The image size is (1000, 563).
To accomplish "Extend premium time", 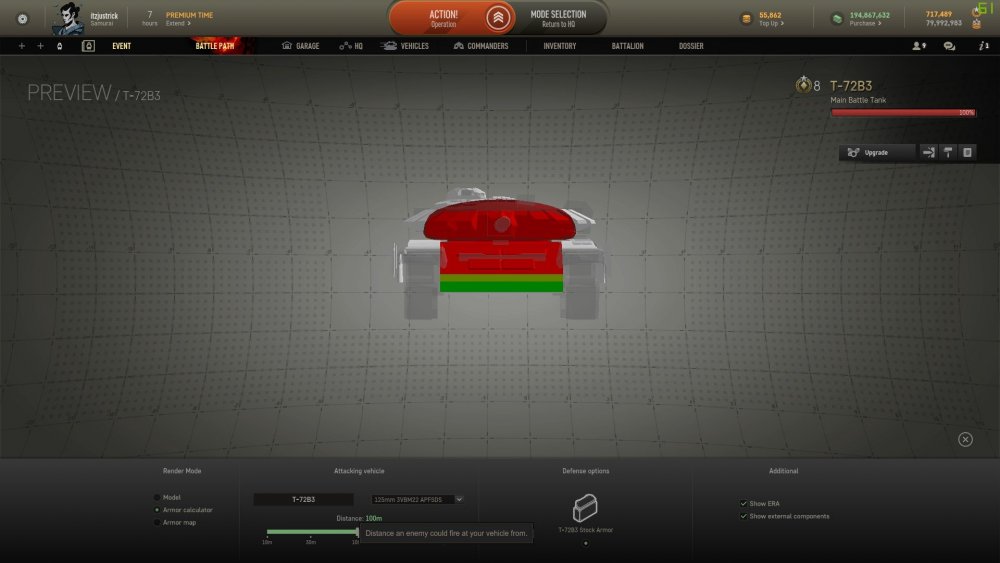I will (178, 24).
